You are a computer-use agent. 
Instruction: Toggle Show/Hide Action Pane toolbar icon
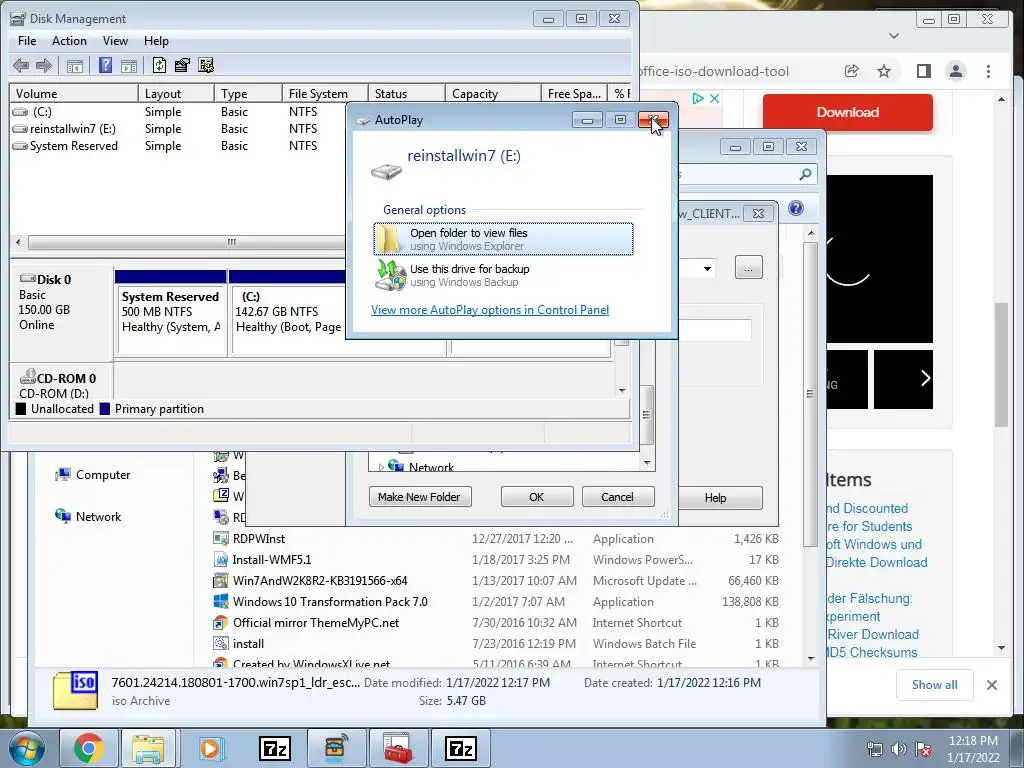(129, 65)
